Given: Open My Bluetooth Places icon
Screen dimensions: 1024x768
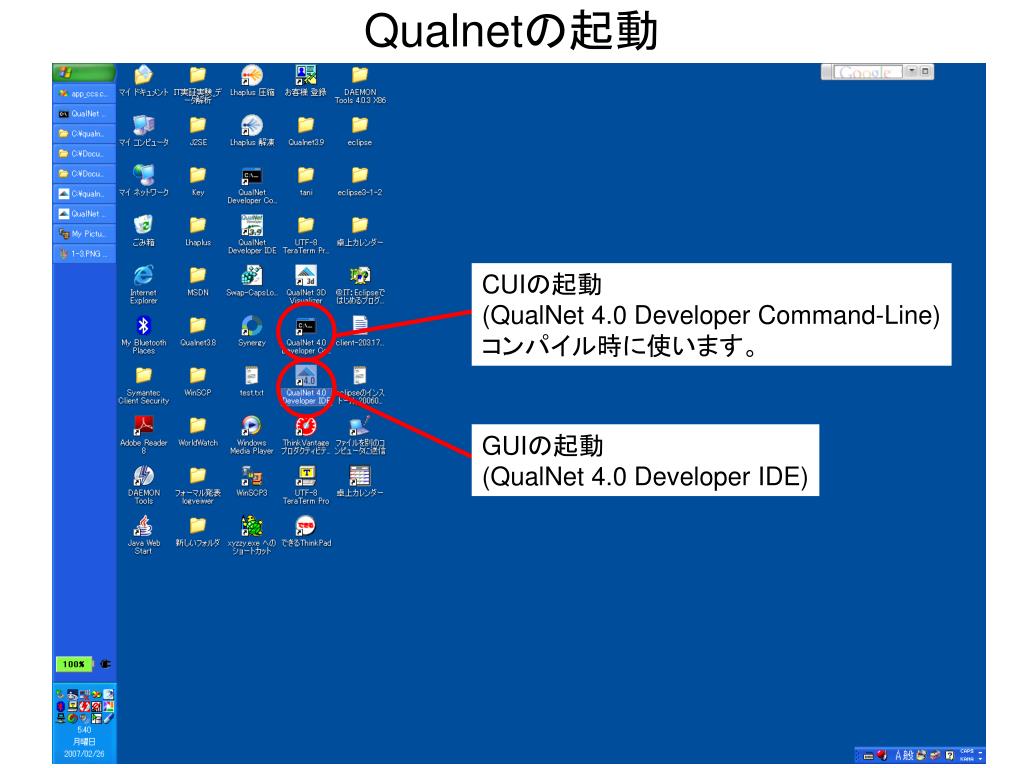Looking at the screenshot, I should (x=144, y=334).
